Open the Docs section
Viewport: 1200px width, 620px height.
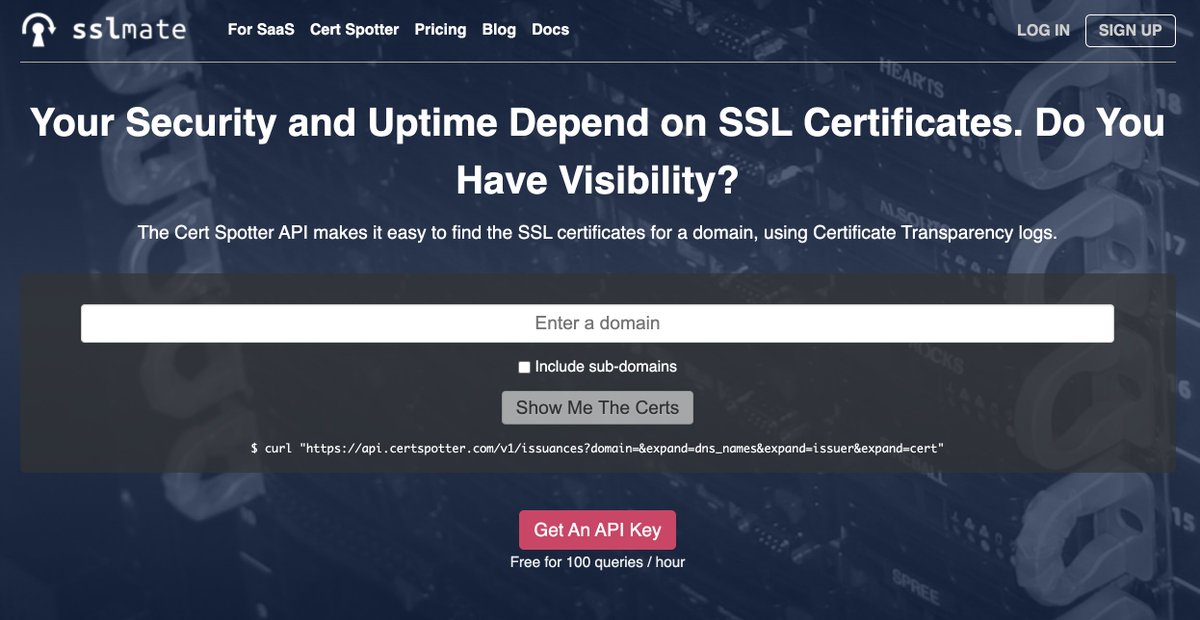point(549,30)
